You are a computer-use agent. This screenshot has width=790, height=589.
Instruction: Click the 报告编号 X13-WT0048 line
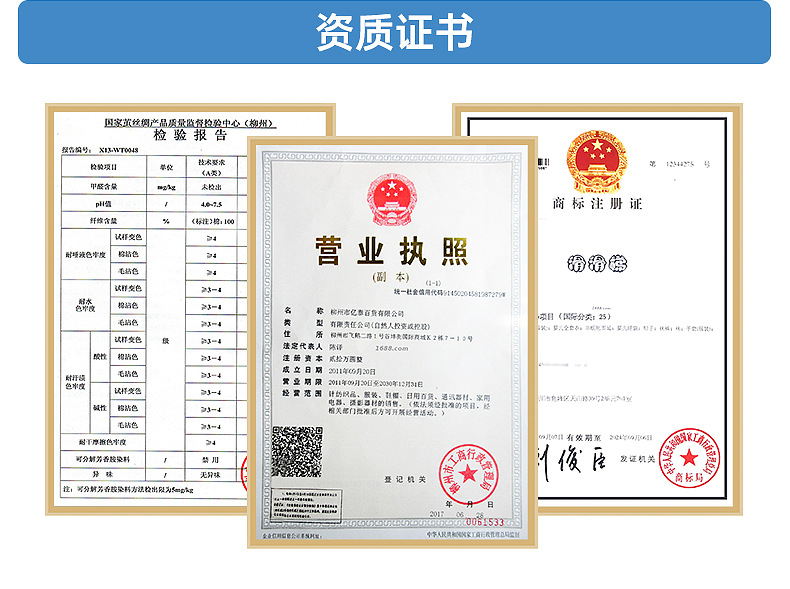point(100,150)
